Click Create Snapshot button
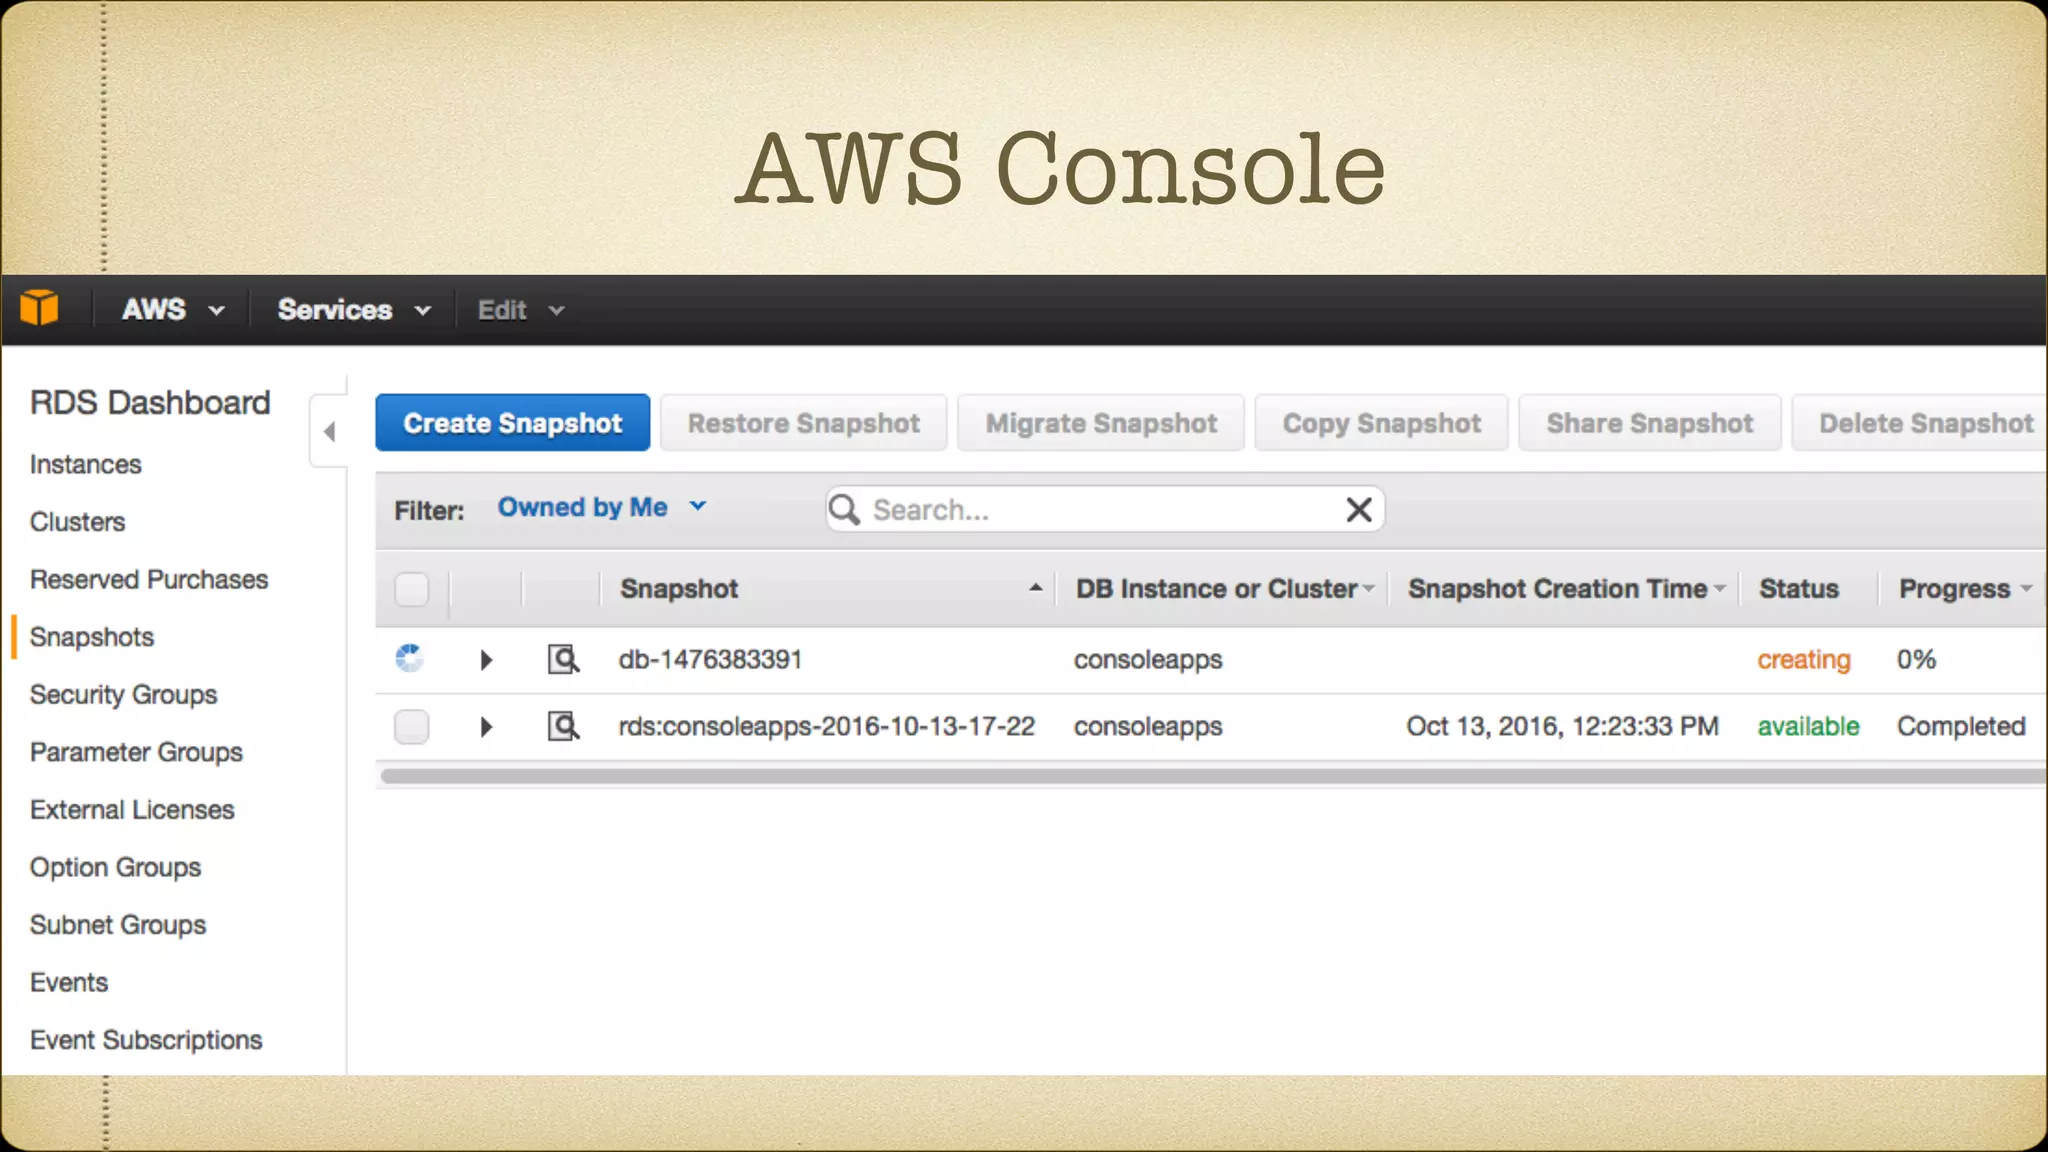 click(x=513, y=423)
